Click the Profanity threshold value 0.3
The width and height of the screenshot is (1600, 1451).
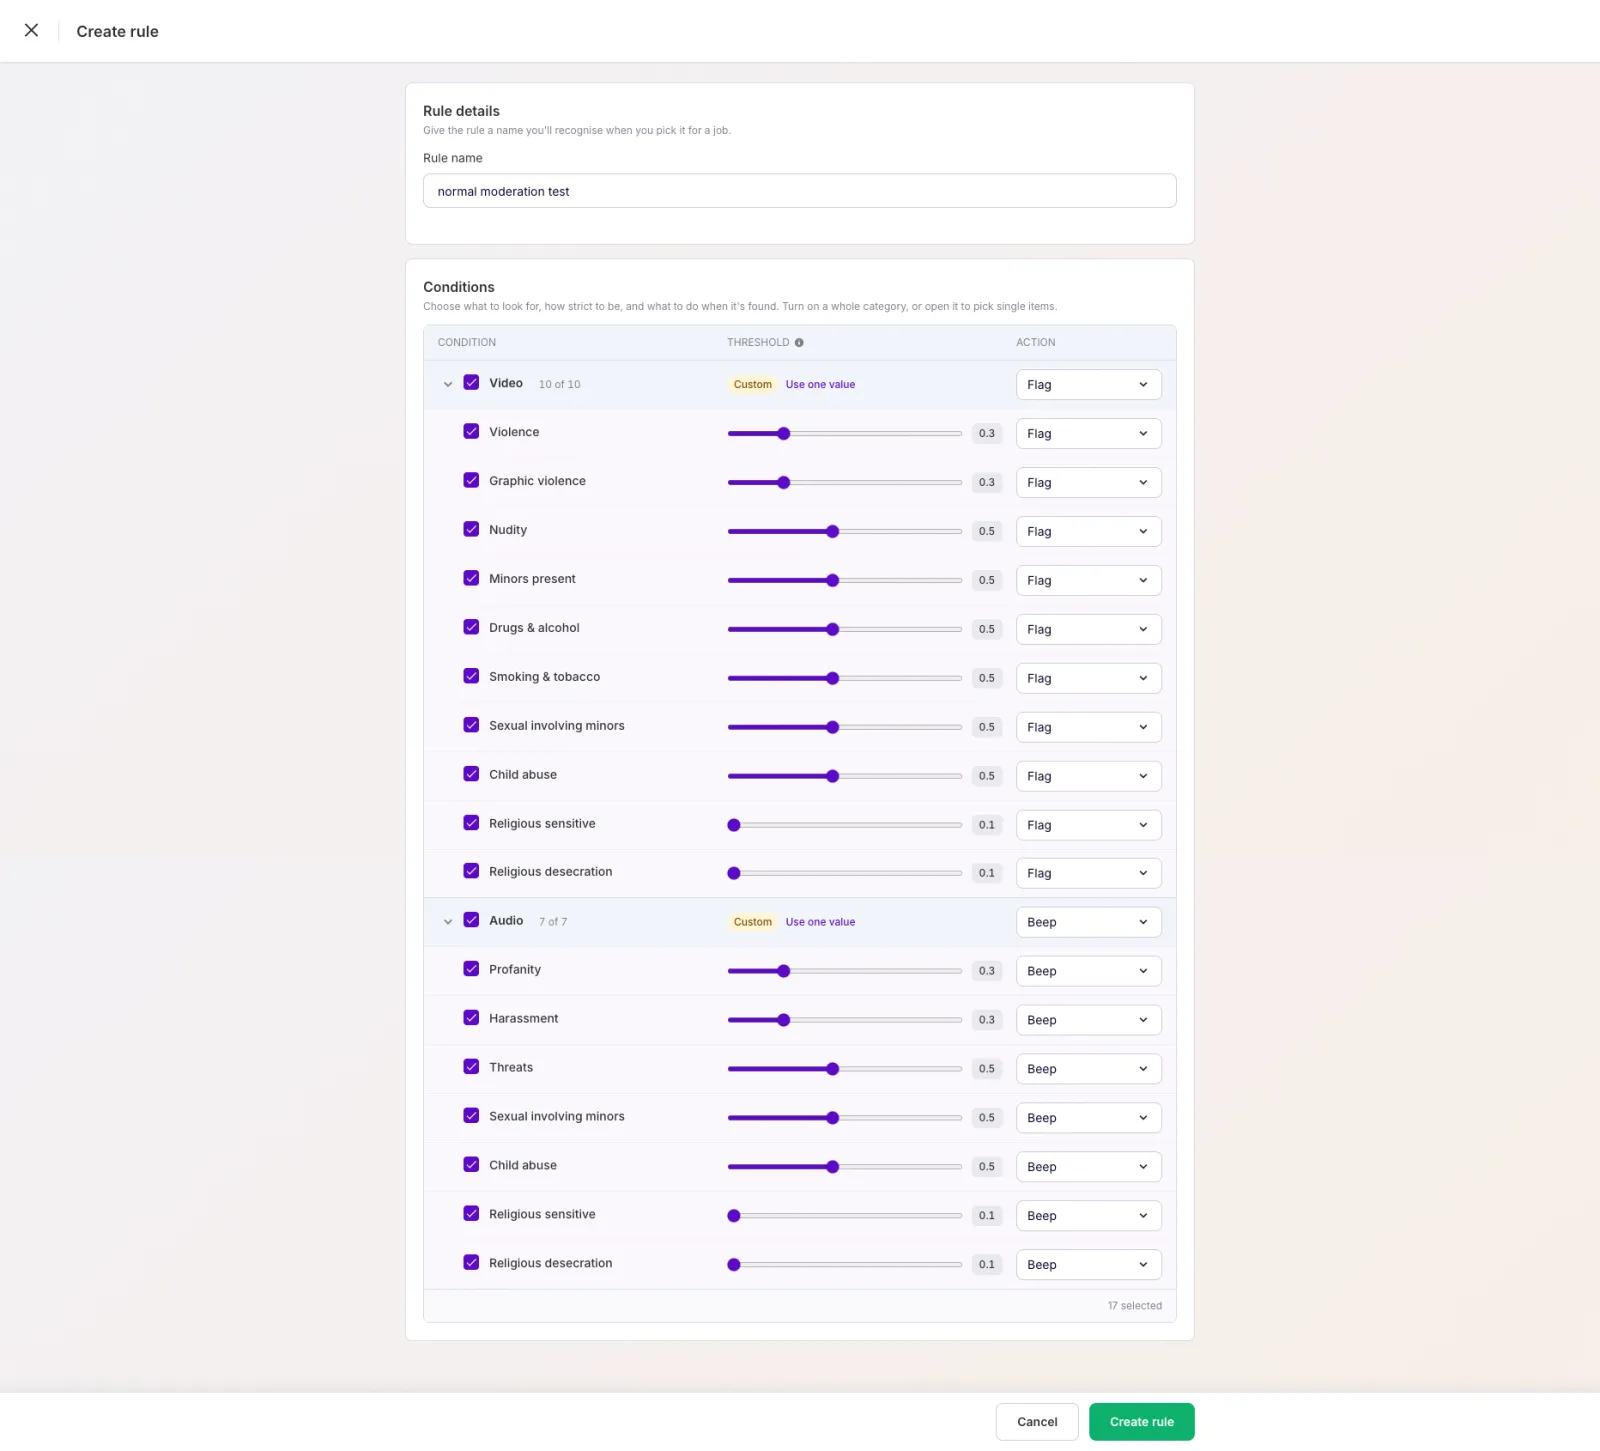coord(986,972)
